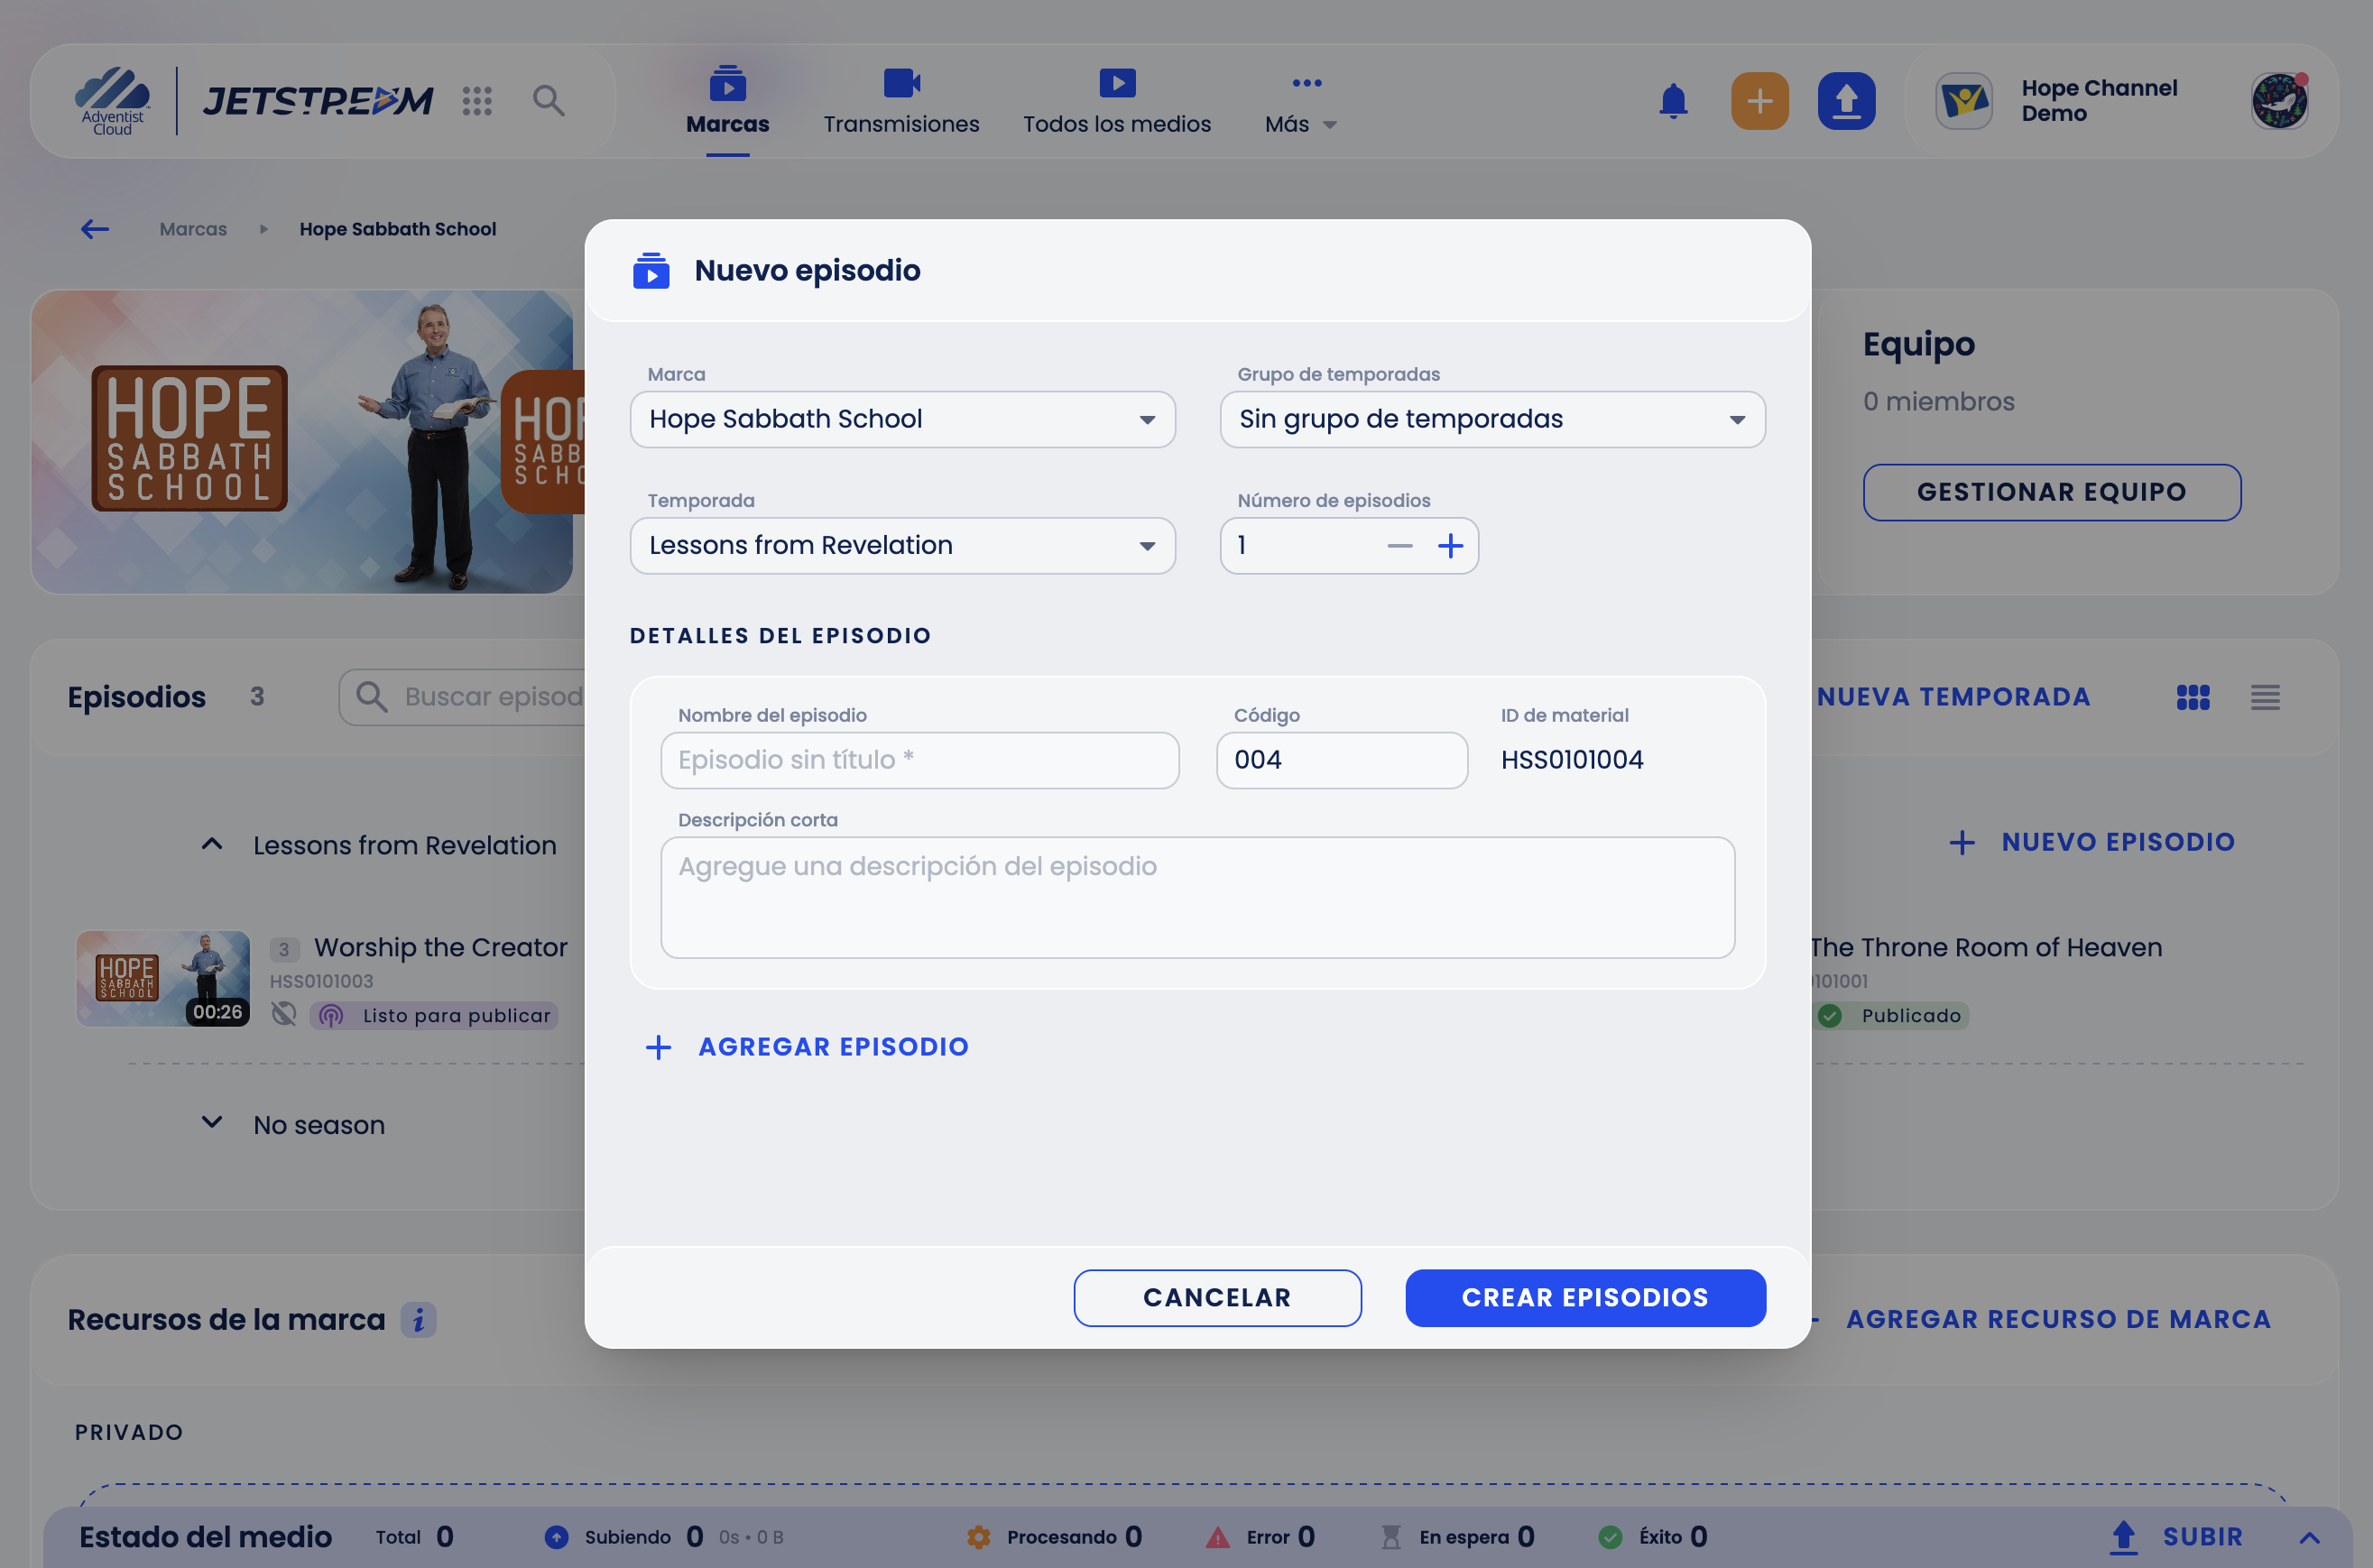Open the Marca dropdown
2373x1568 pixels.
click(902, 419)
